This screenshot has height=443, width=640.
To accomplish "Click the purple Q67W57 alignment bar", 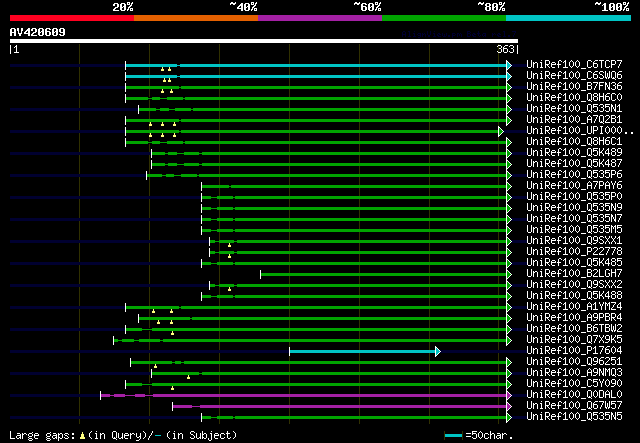I will click(x=340, y=407).
